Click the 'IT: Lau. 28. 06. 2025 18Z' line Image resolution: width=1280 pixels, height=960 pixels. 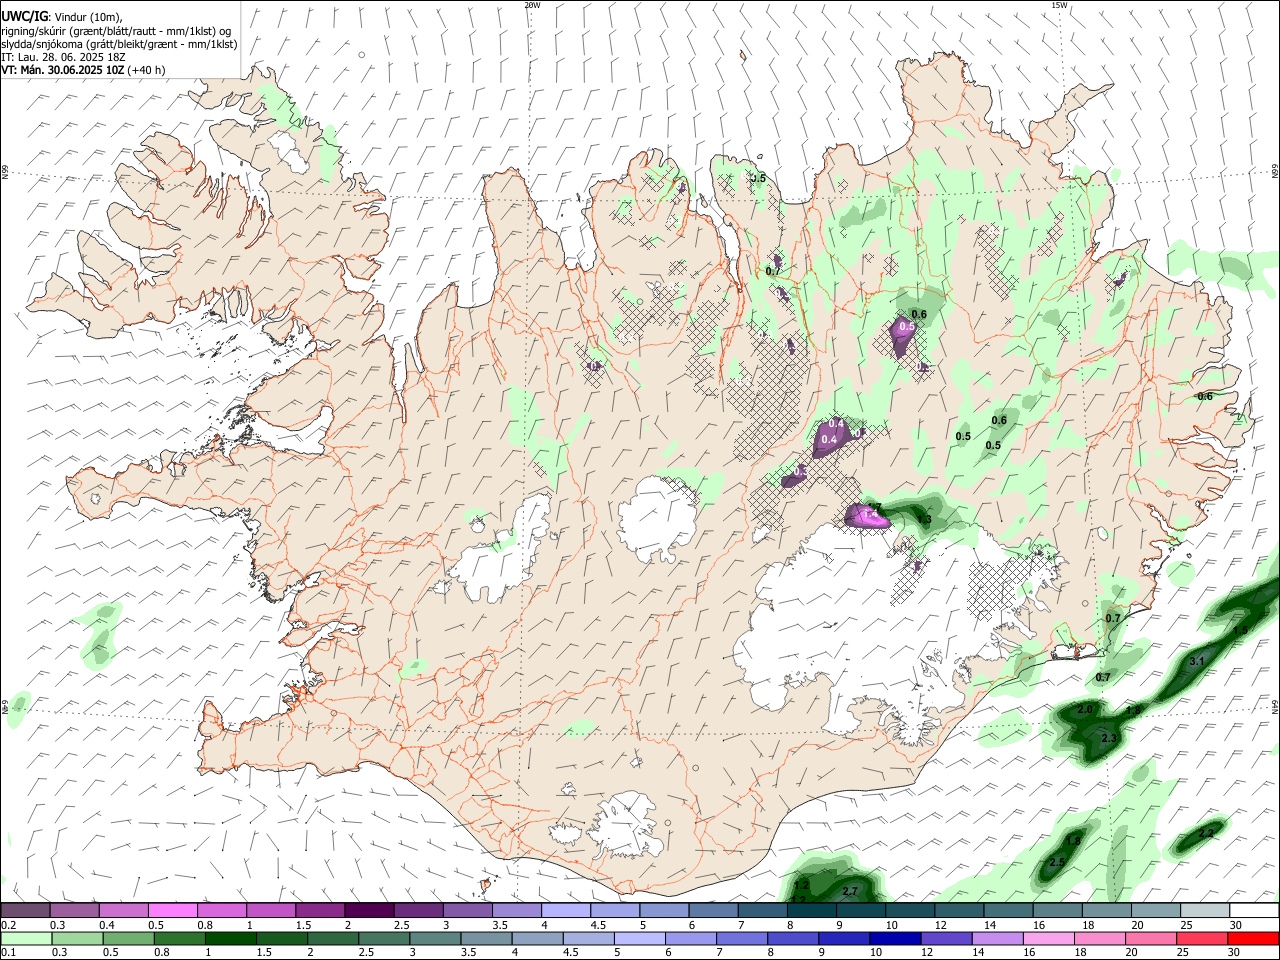click(64, 57)
